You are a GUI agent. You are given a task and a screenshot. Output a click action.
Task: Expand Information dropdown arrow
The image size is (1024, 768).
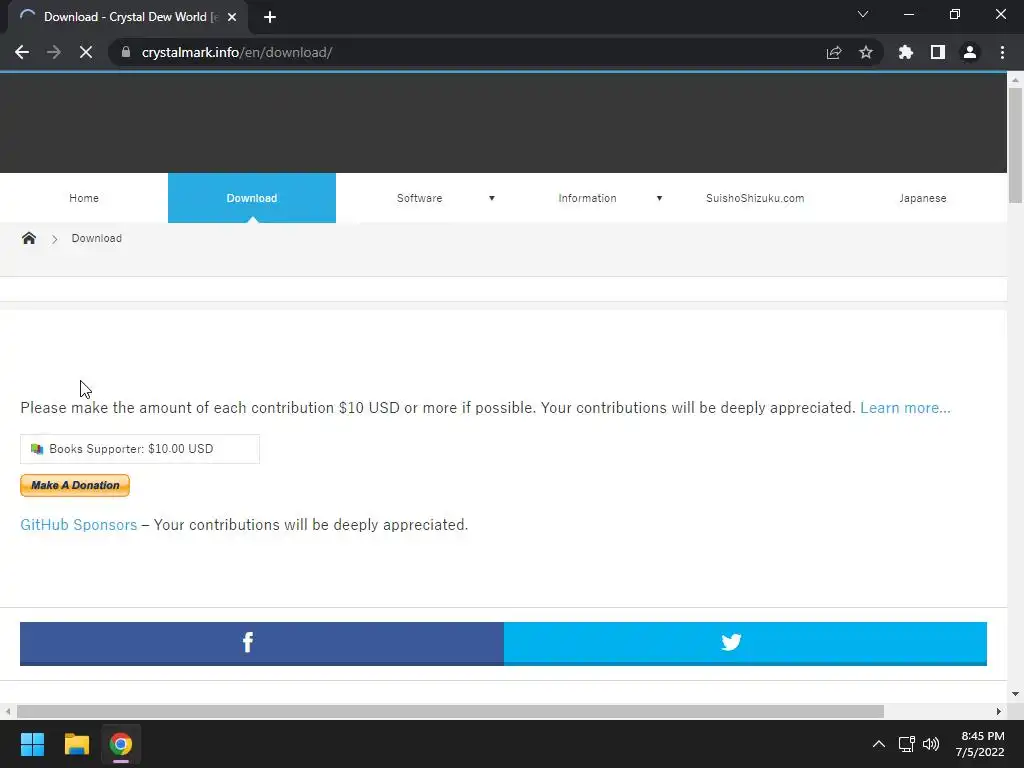coord(659,198)
